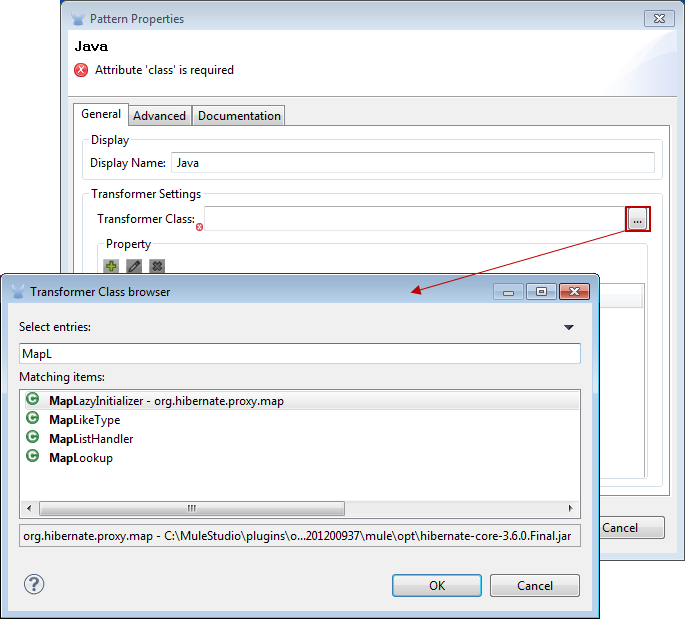685x619 pixels.
Task: Click the pencil edit property icon
Action: click(134, 266)
